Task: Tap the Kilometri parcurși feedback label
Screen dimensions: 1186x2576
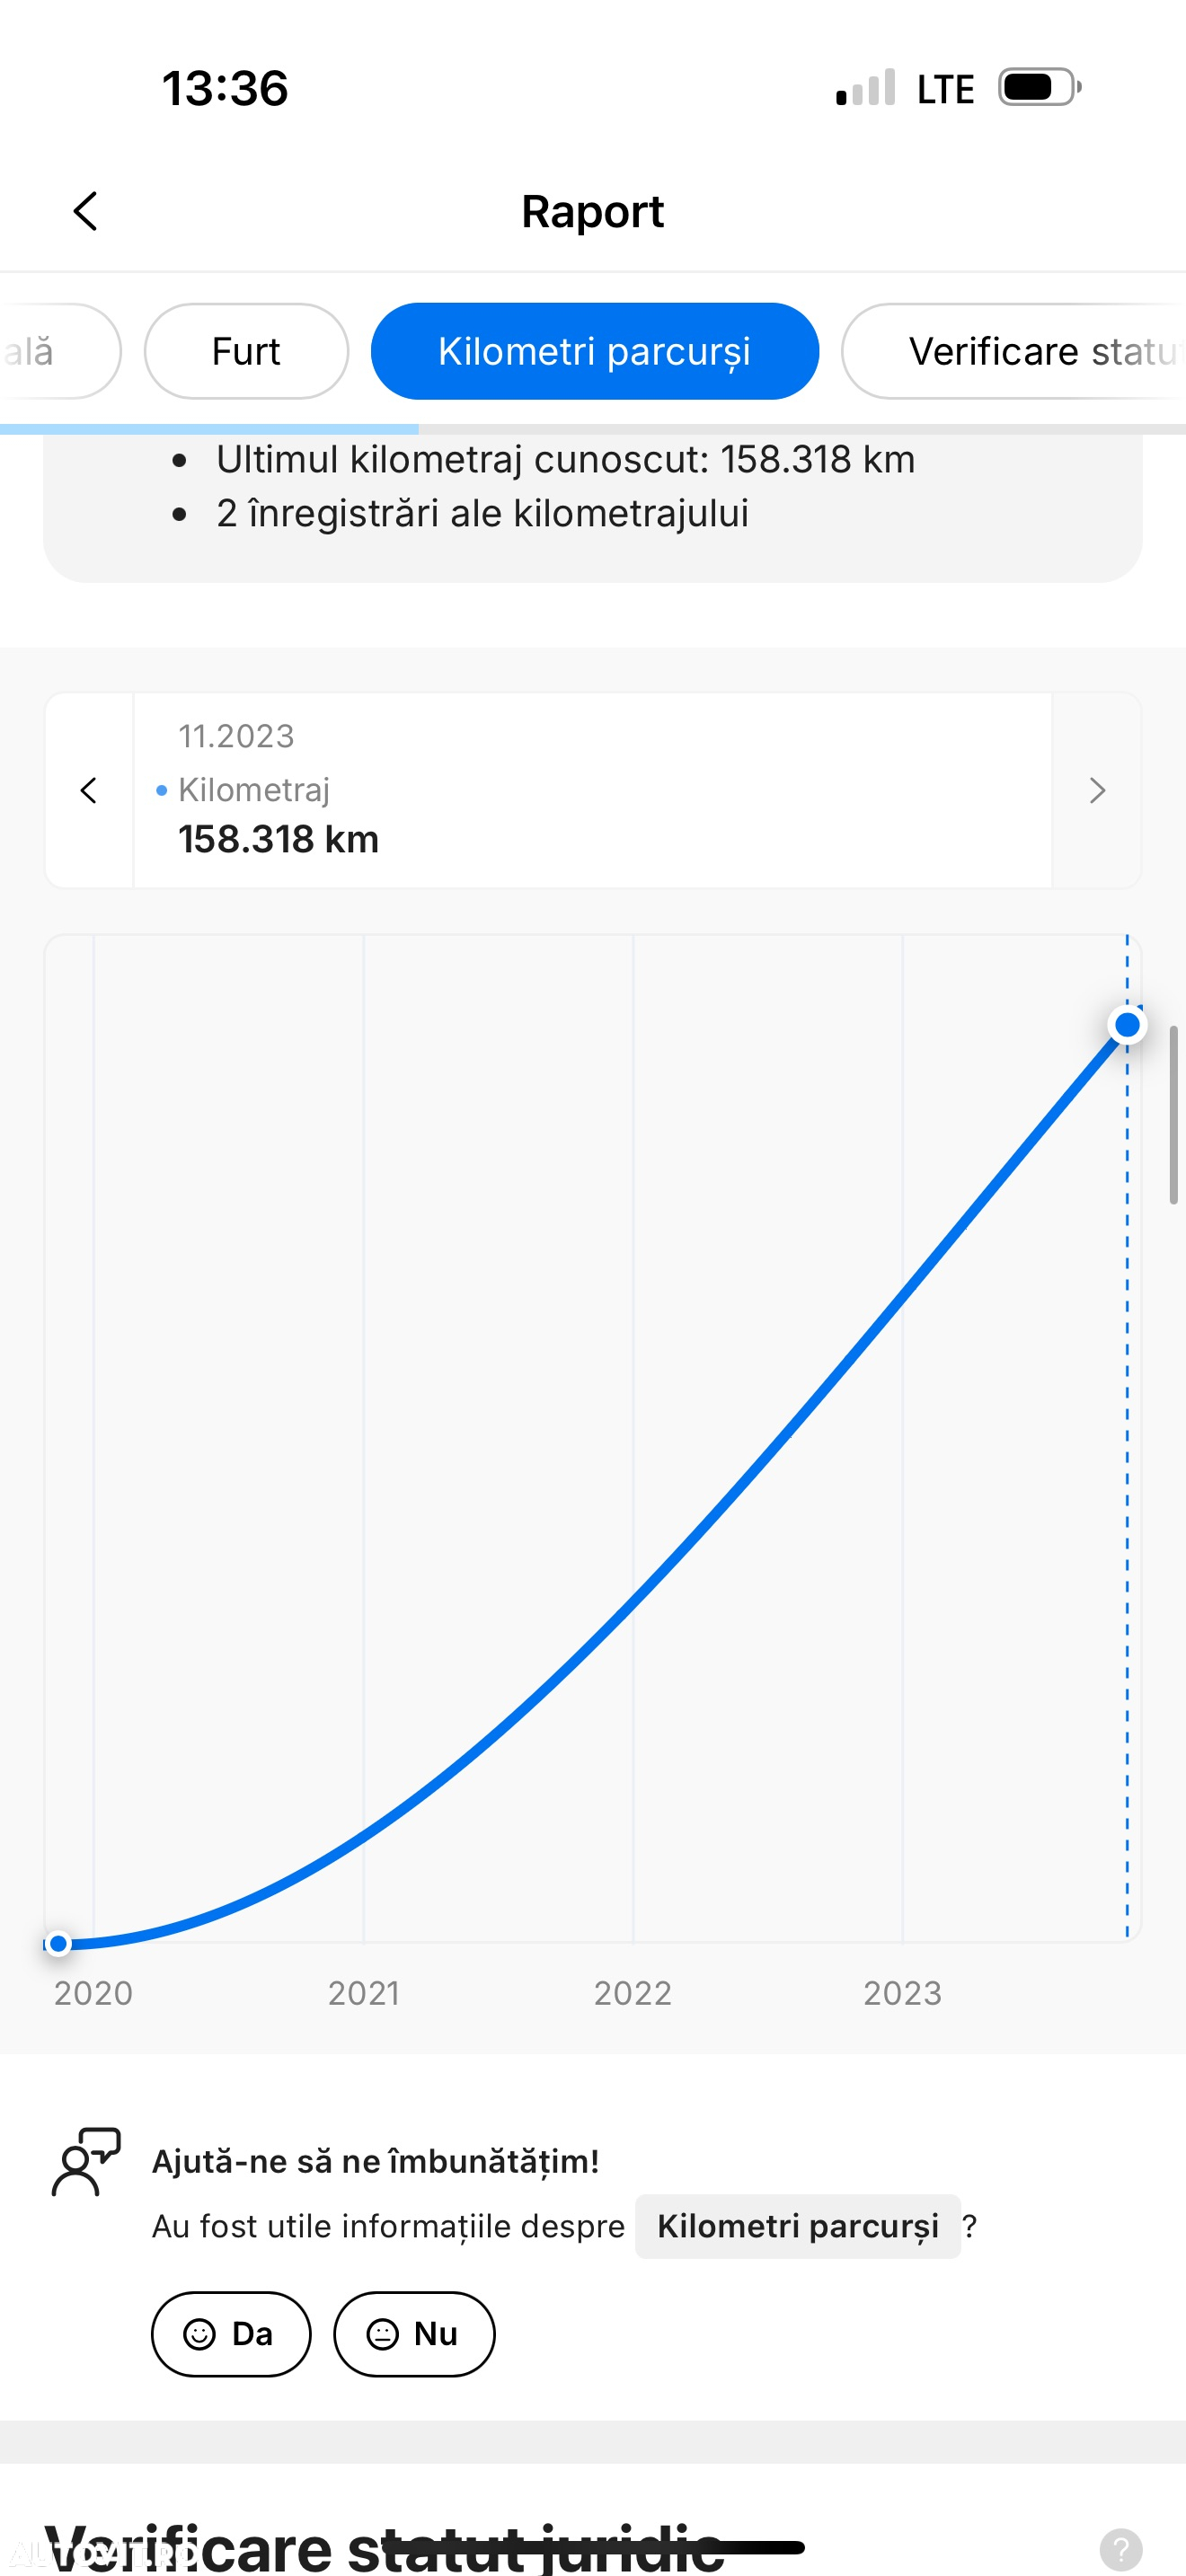Action: coord(798,2226)
